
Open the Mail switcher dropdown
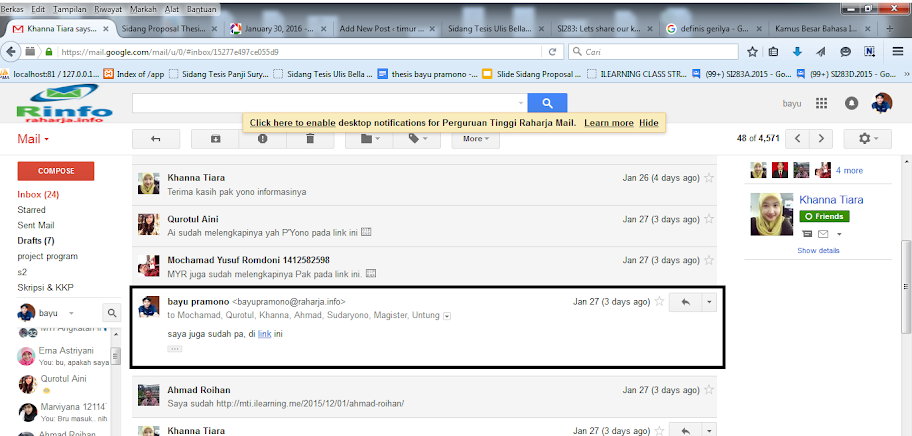click(33, 139)
